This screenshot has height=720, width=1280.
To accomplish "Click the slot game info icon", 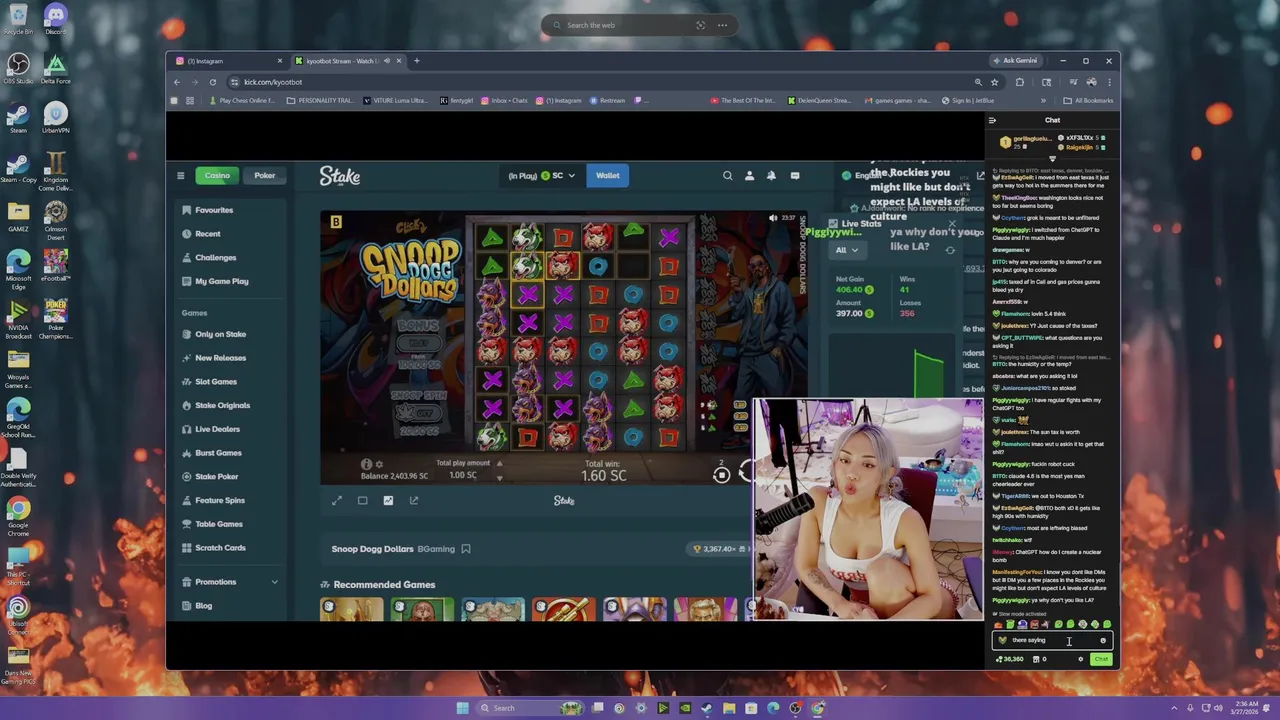I will (366, 464).
